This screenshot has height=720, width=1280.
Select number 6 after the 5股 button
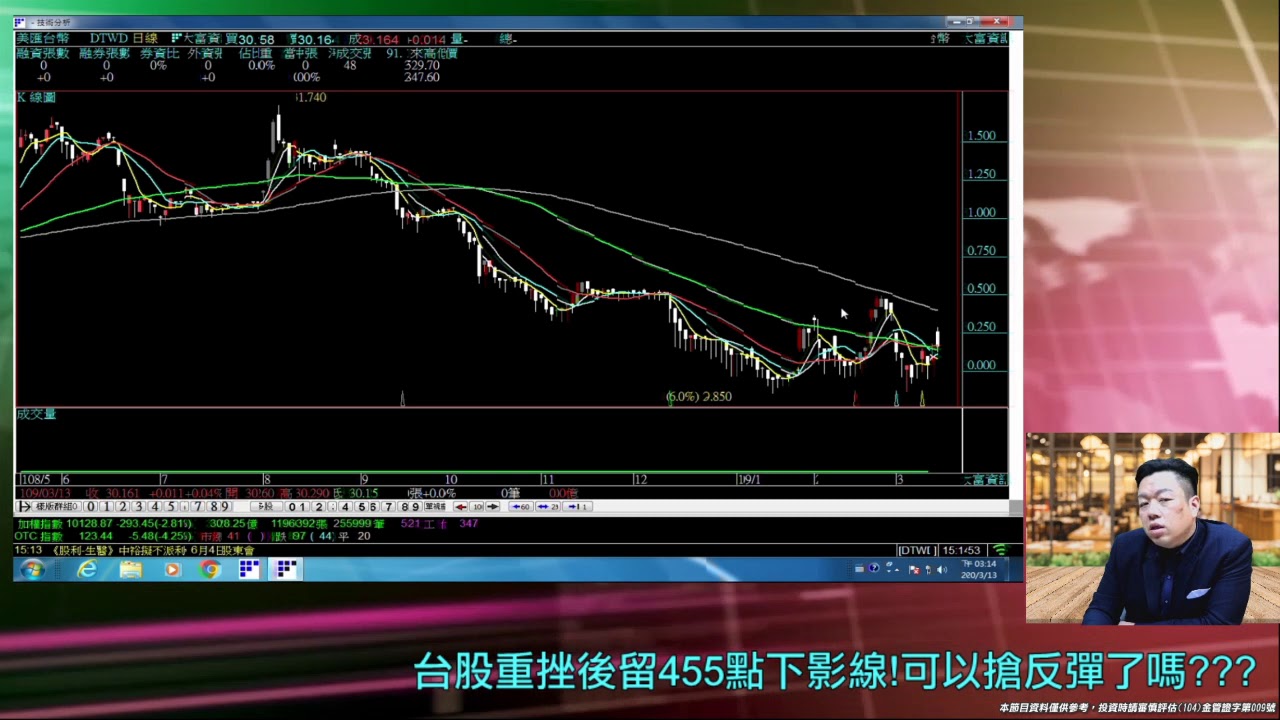(x=374, y=507)
